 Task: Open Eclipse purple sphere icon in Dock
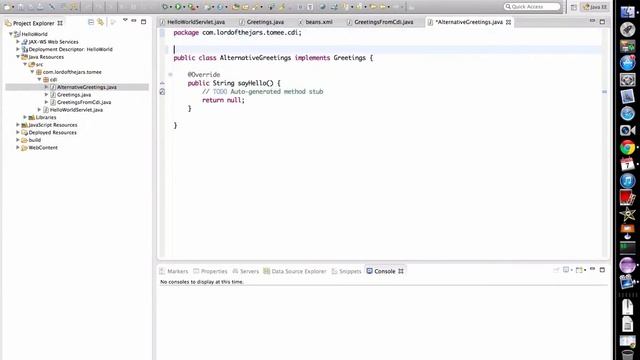(627, 265)
